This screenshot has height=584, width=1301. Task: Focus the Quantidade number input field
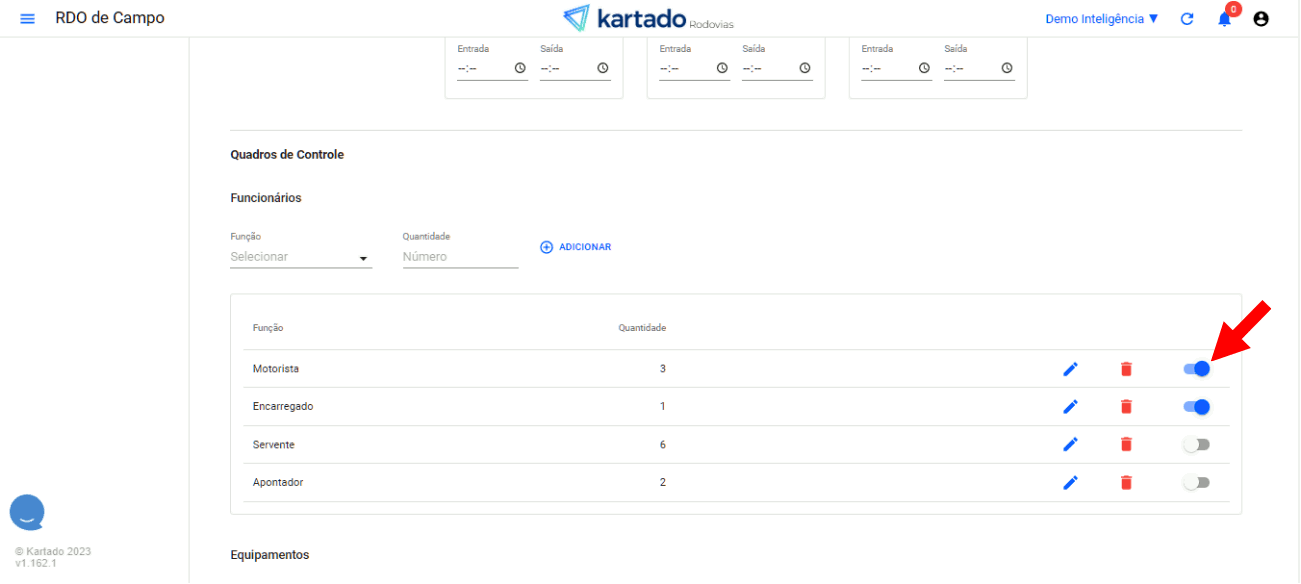[x=460, y=258]
